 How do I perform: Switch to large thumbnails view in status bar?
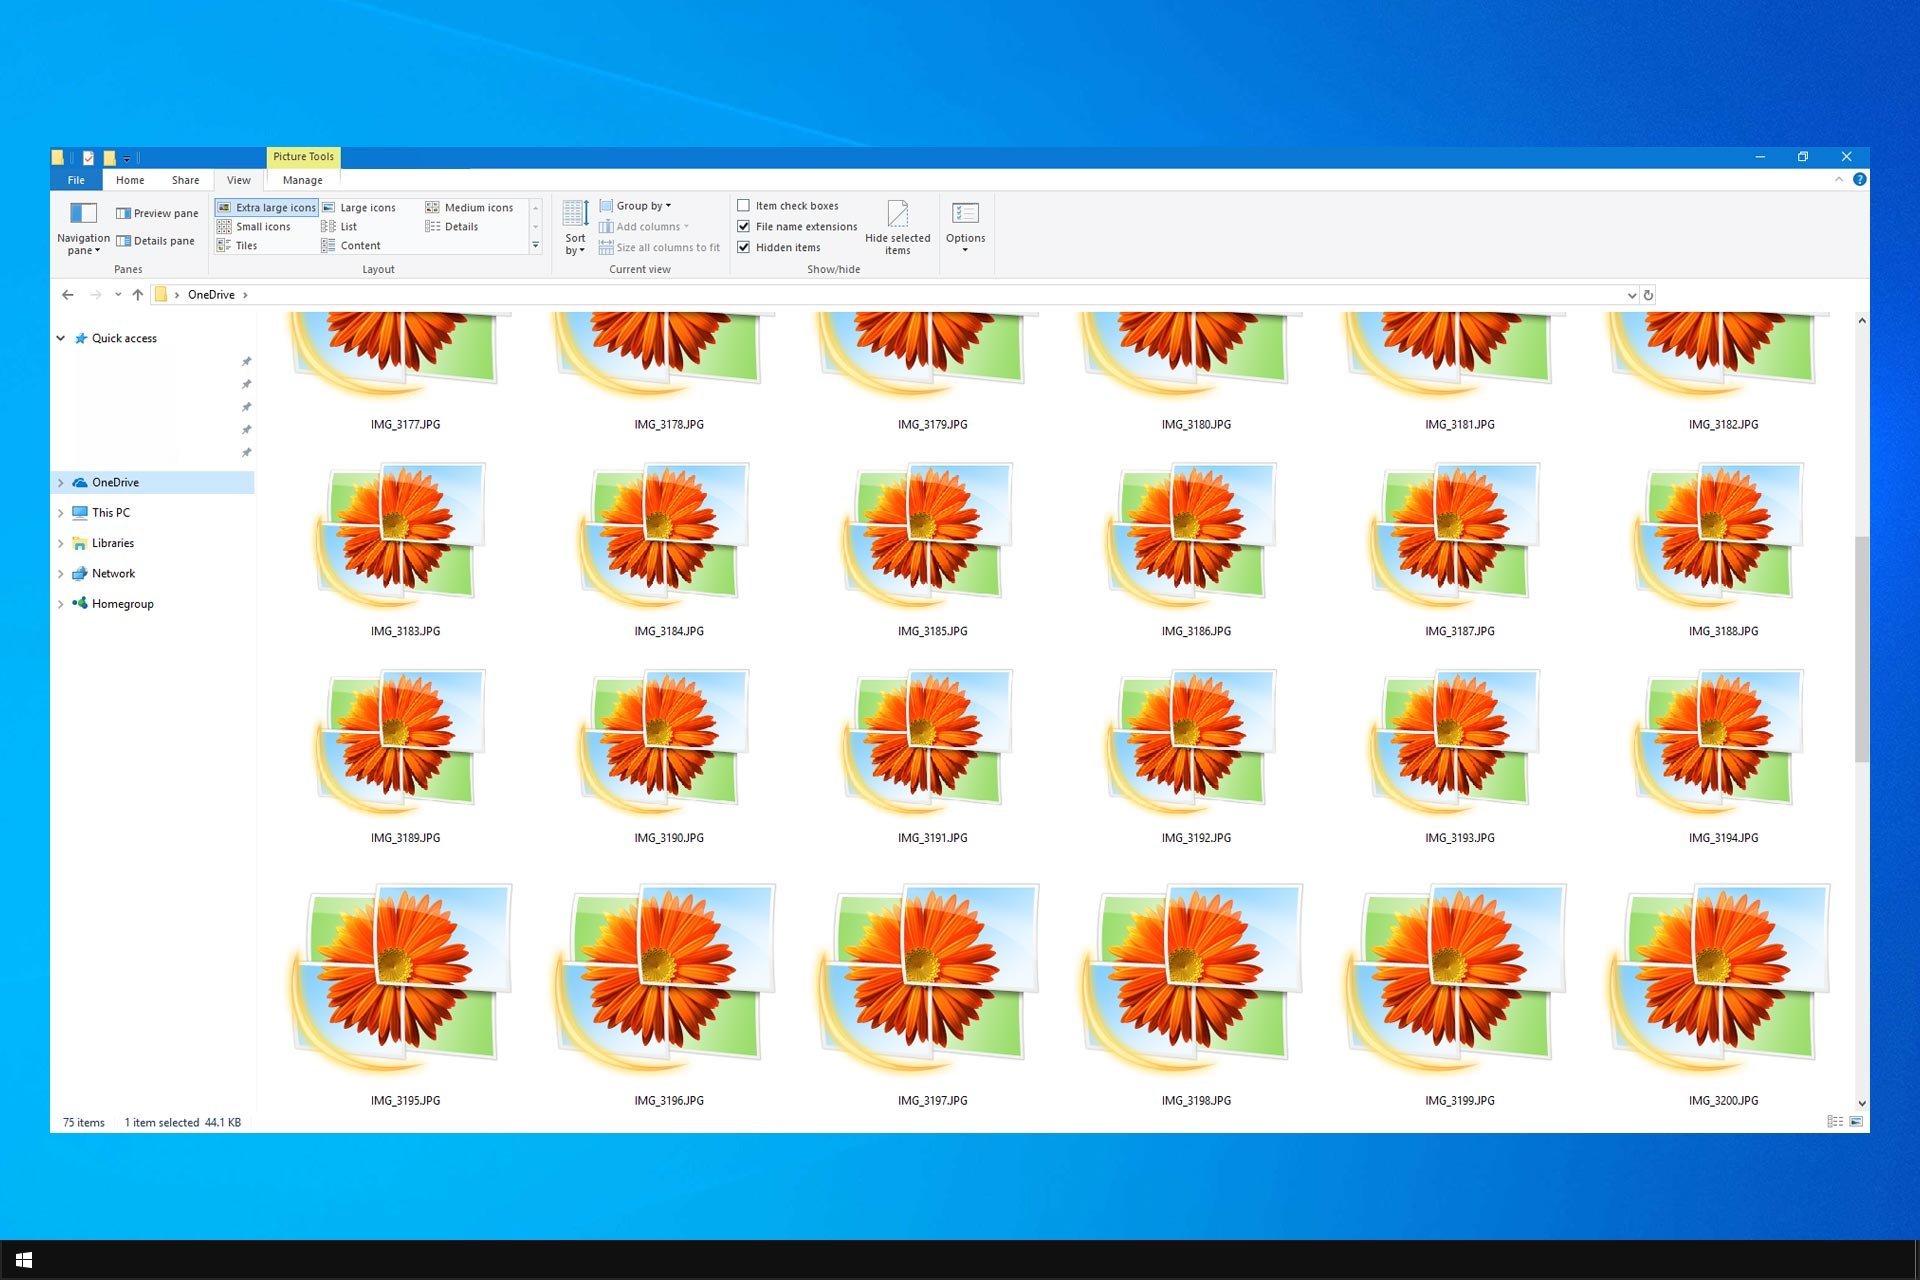(x=1856, y=1122)
